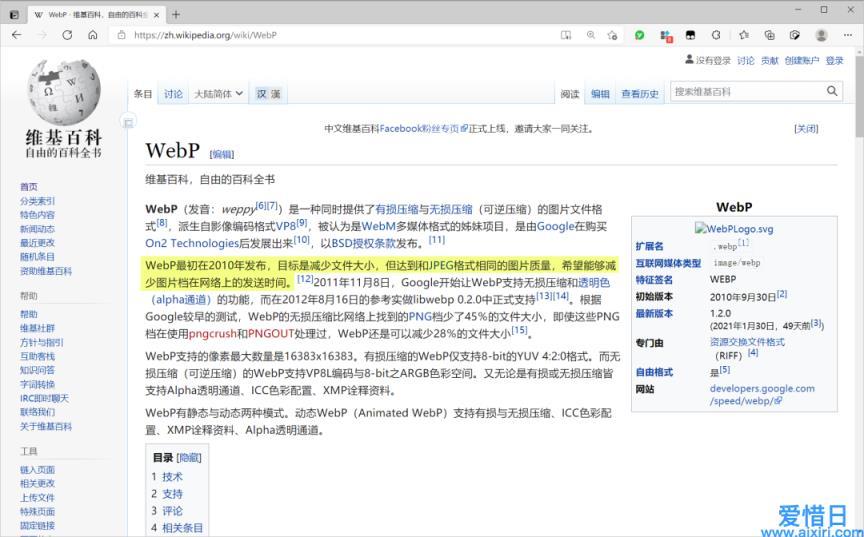Open the browser Favorites list icon

point(743,35)
